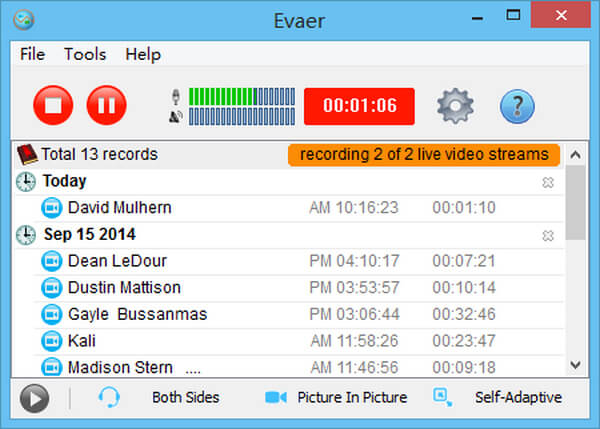Select the Kali record name
The image size is (600, 429).
pyautogui.click(x=82, y=341)
